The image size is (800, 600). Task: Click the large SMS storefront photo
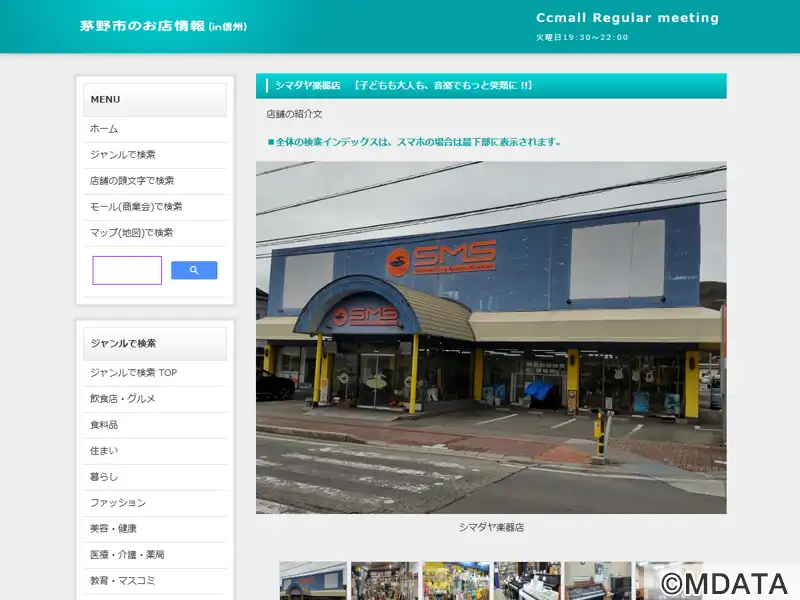point(491,337)
